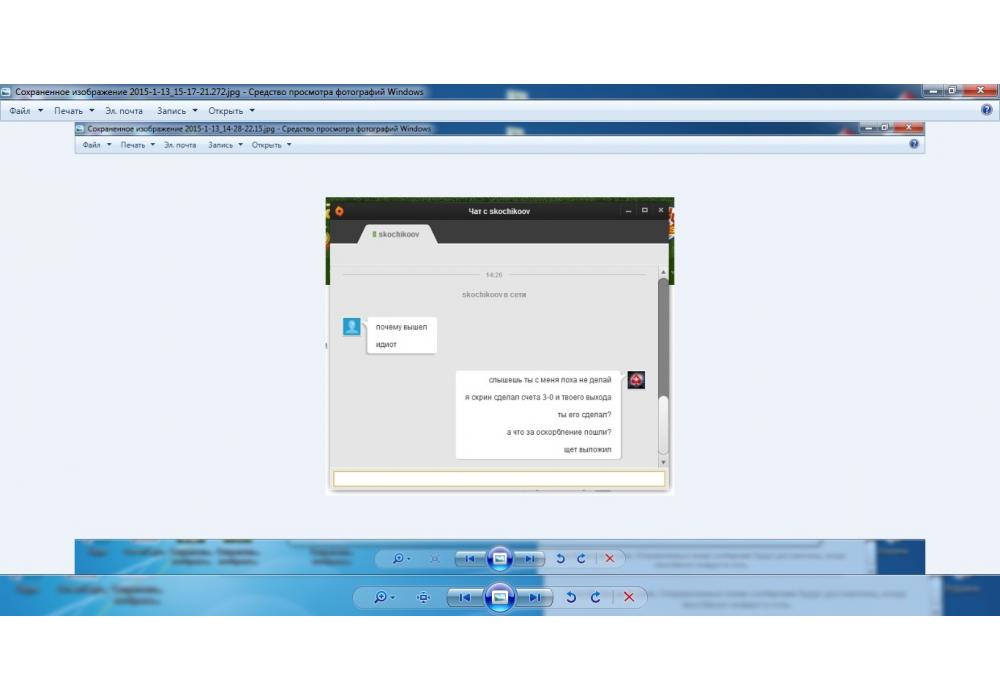Click orange app icon in chat title bar
The width and height of the screenshot is (1000, 700).
click(339, 211)
